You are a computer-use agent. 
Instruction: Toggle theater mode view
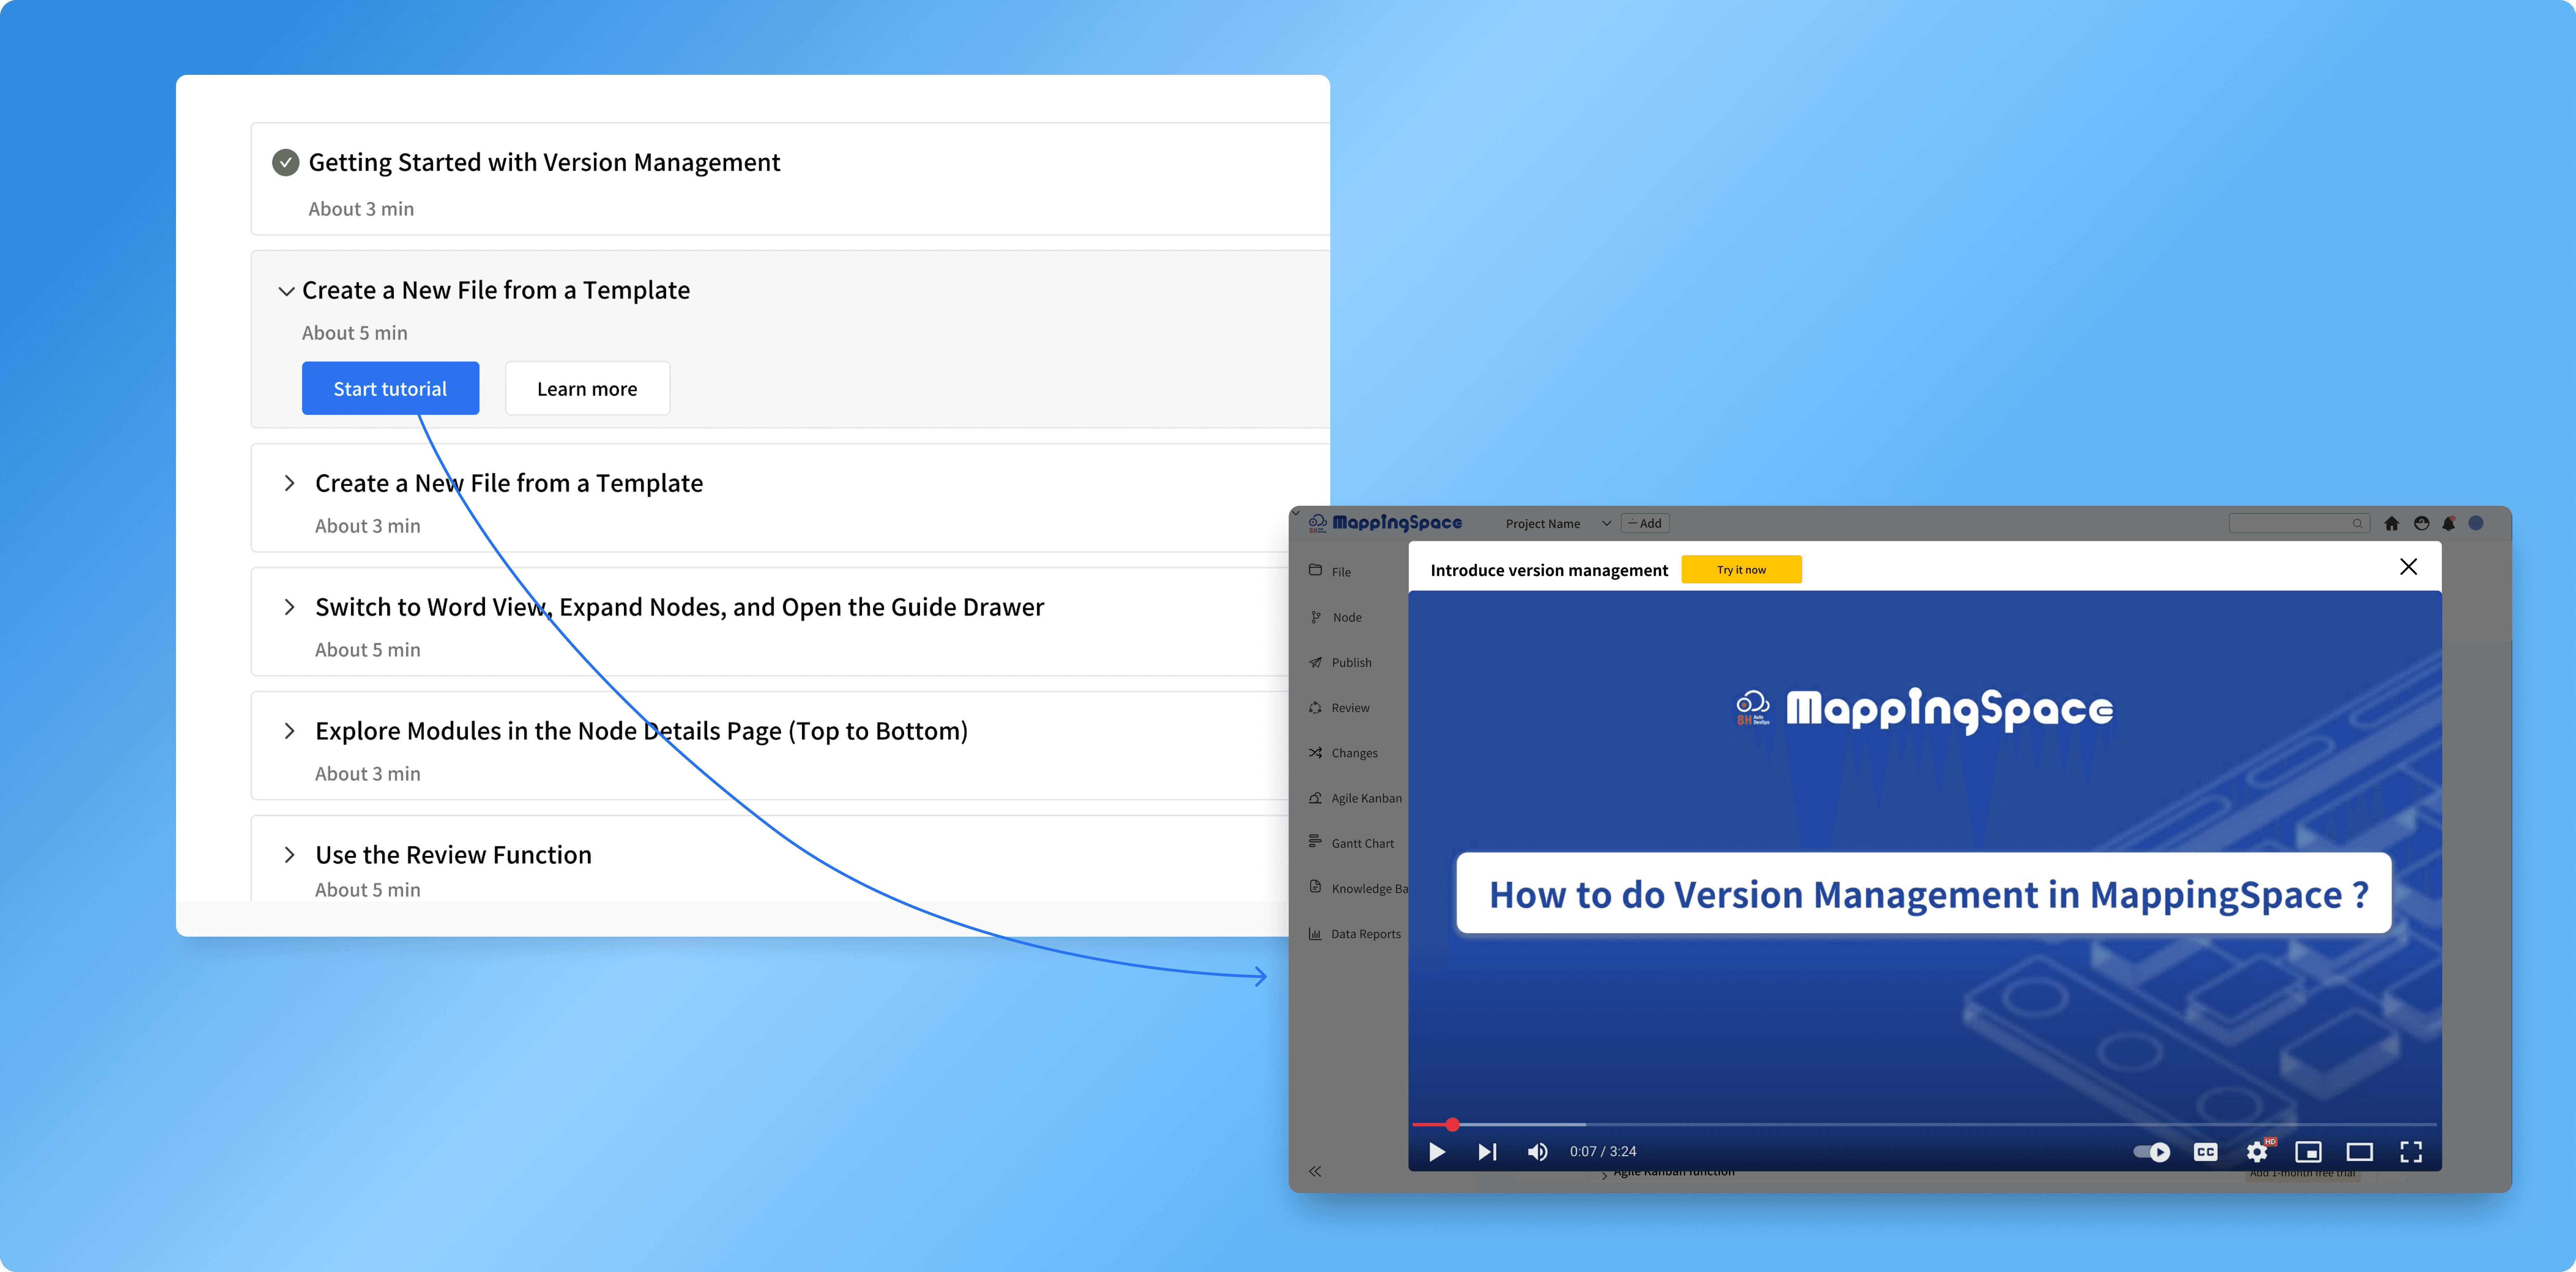(2359, 1152)
